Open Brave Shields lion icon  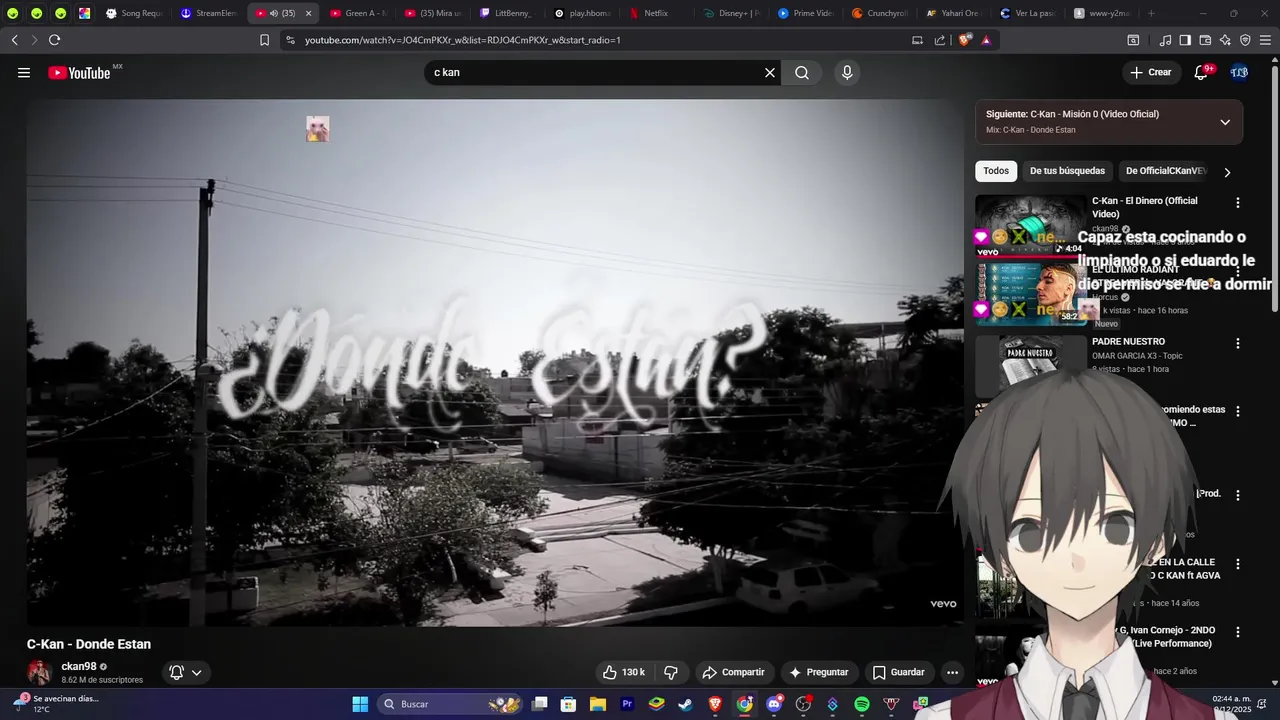(x=964, y=40)
